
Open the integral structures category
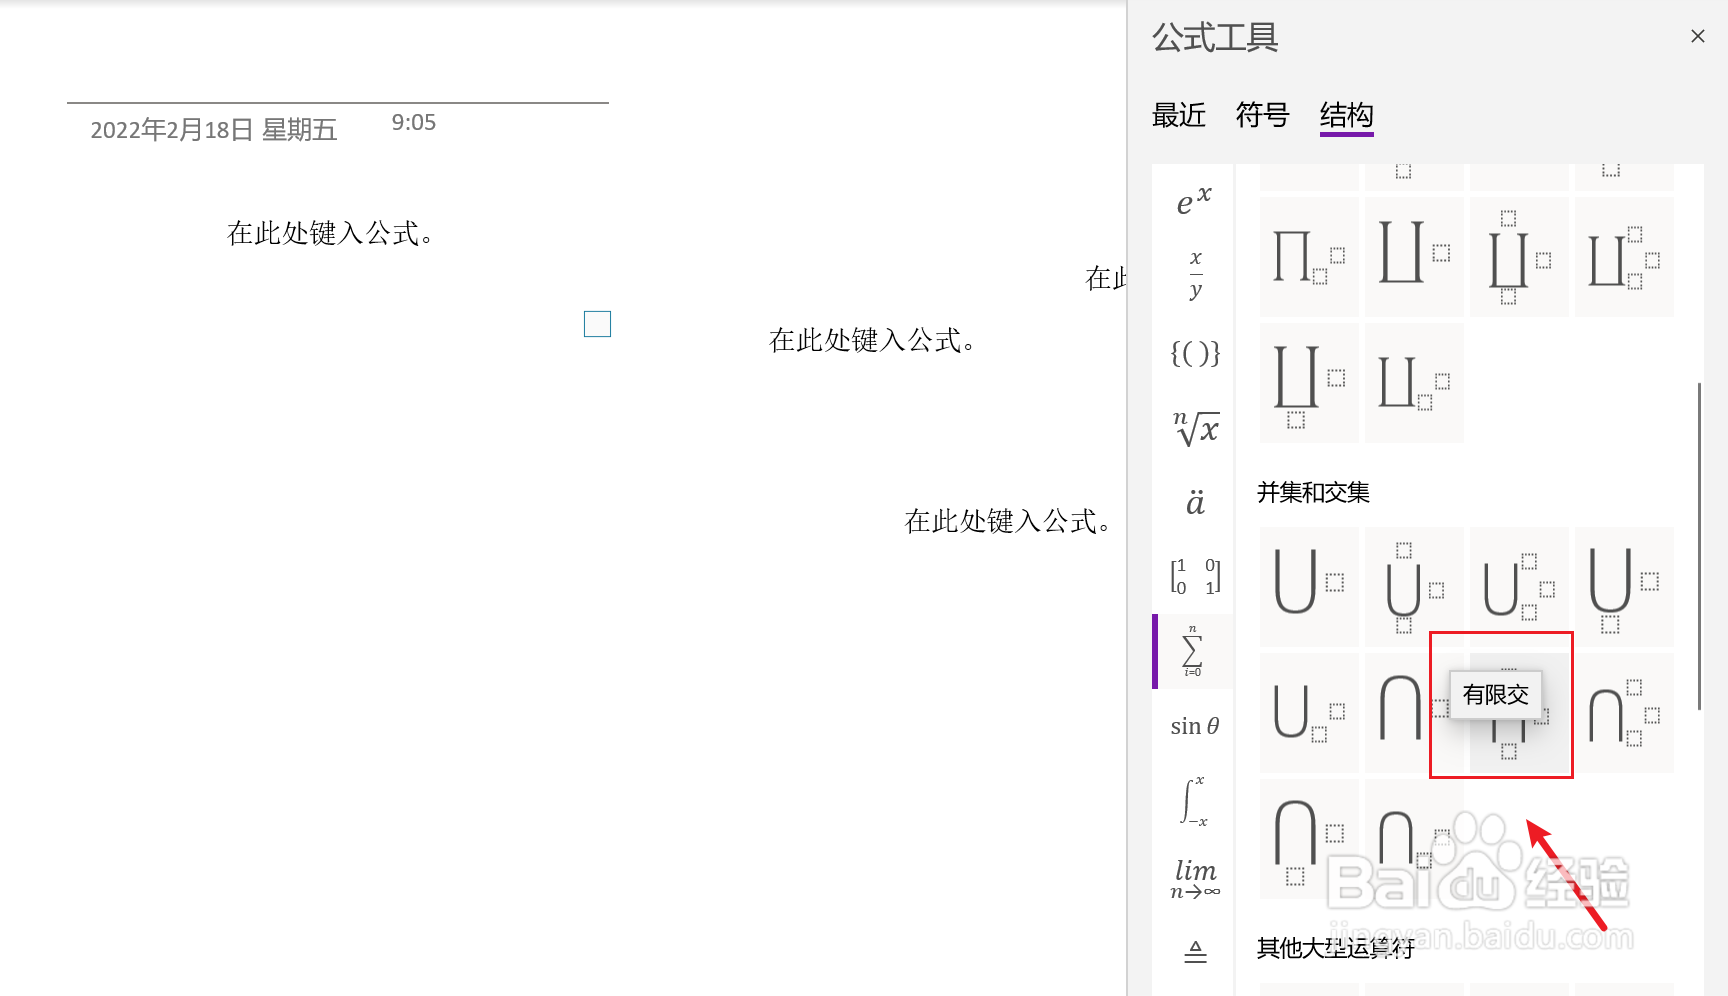(x=1194, y=801)
